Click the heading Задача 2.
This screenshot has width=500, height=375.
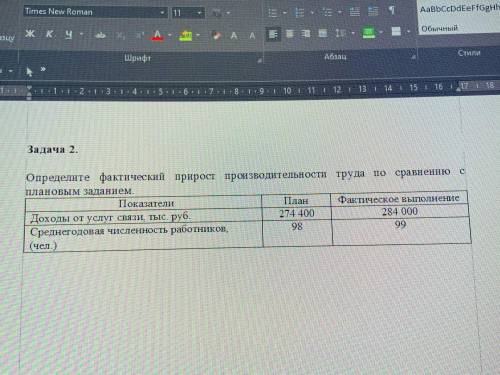[53, 149]
